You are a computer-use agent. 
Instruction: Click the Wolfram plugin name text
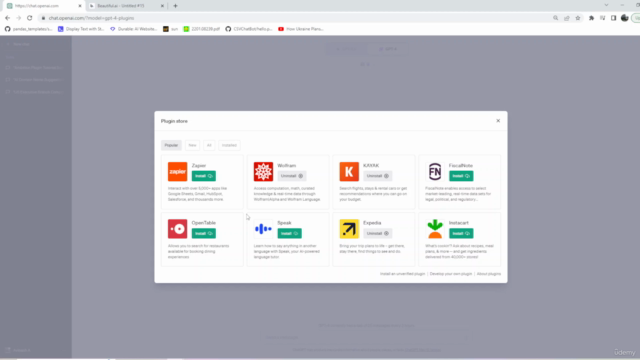coord(287,165)
